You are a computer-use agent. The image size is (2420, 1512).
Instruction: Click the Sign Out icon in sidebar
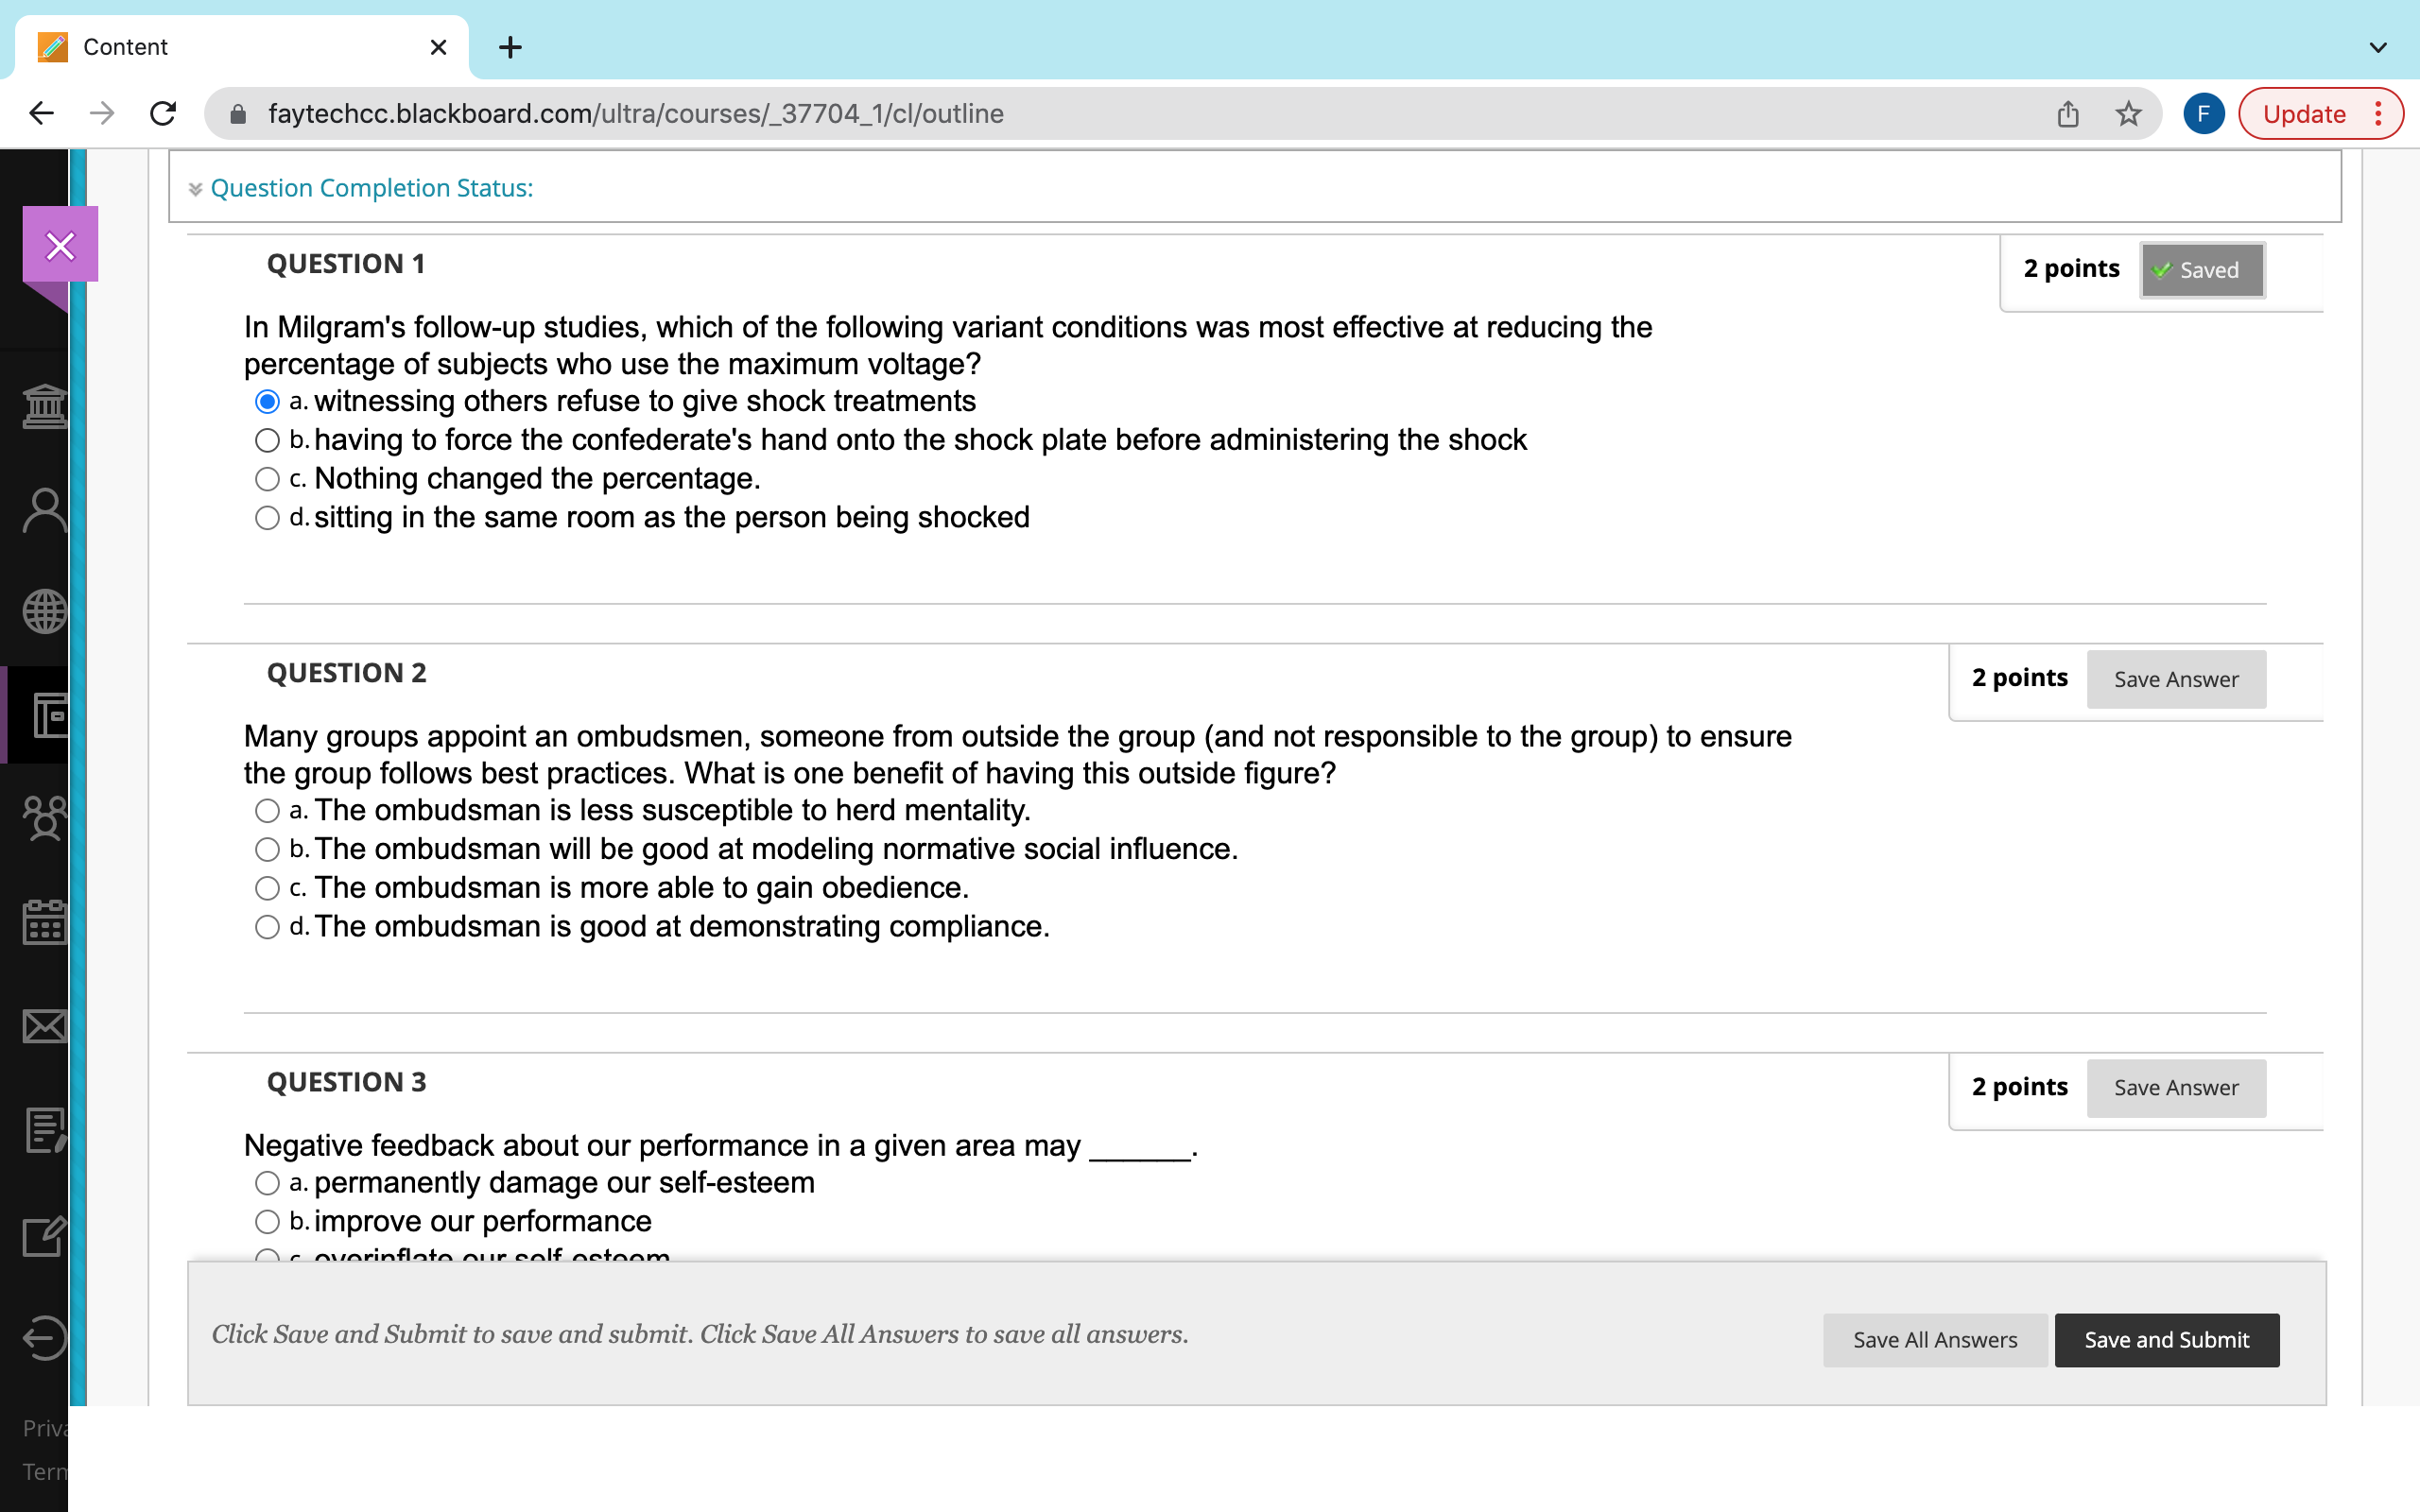pyautogui.click(x=44, y=1338)
